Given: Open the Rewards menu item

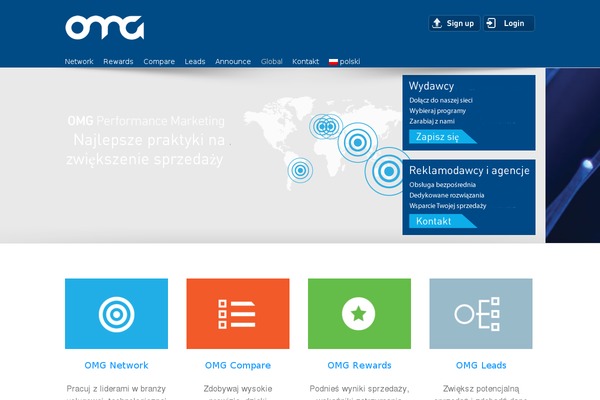Looking at the screenshot, I should 118,62.
